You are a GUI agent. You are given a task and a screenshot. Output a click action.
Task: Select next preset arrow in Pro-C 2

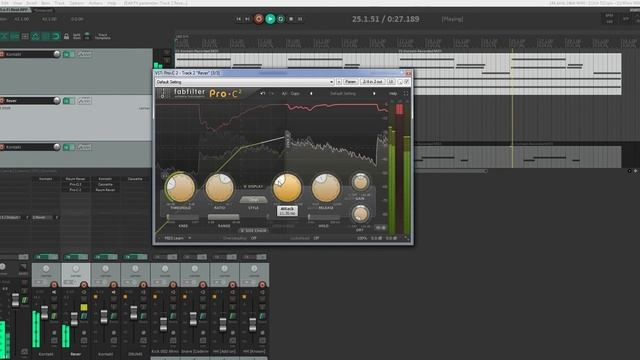pos(374,93)
